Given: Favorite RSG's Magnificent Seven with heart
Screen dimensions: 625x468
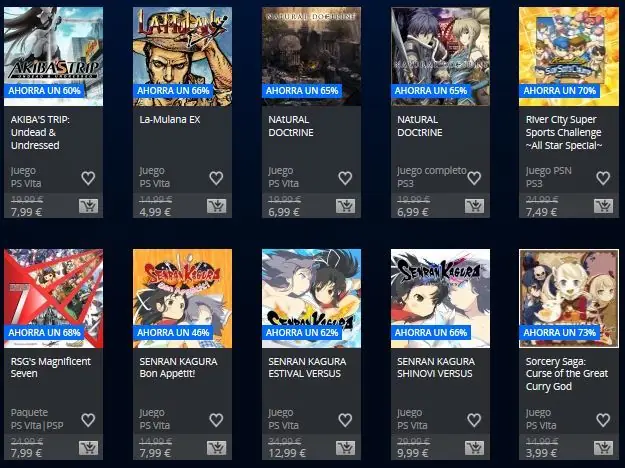Looking at the screenshot, I should 88,420.
